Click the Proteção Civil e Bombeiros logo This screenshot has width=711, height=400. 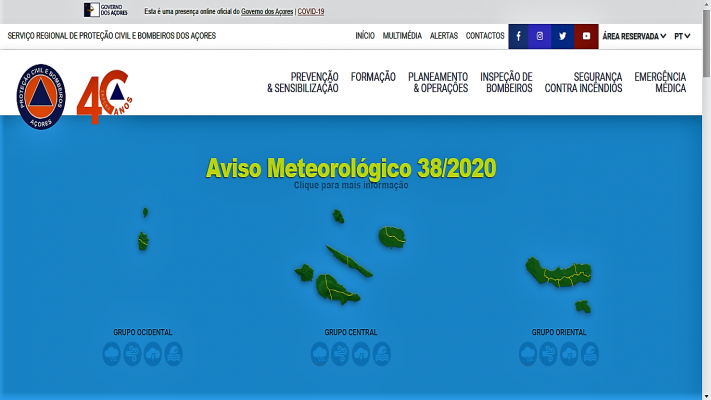coord(41,97)
